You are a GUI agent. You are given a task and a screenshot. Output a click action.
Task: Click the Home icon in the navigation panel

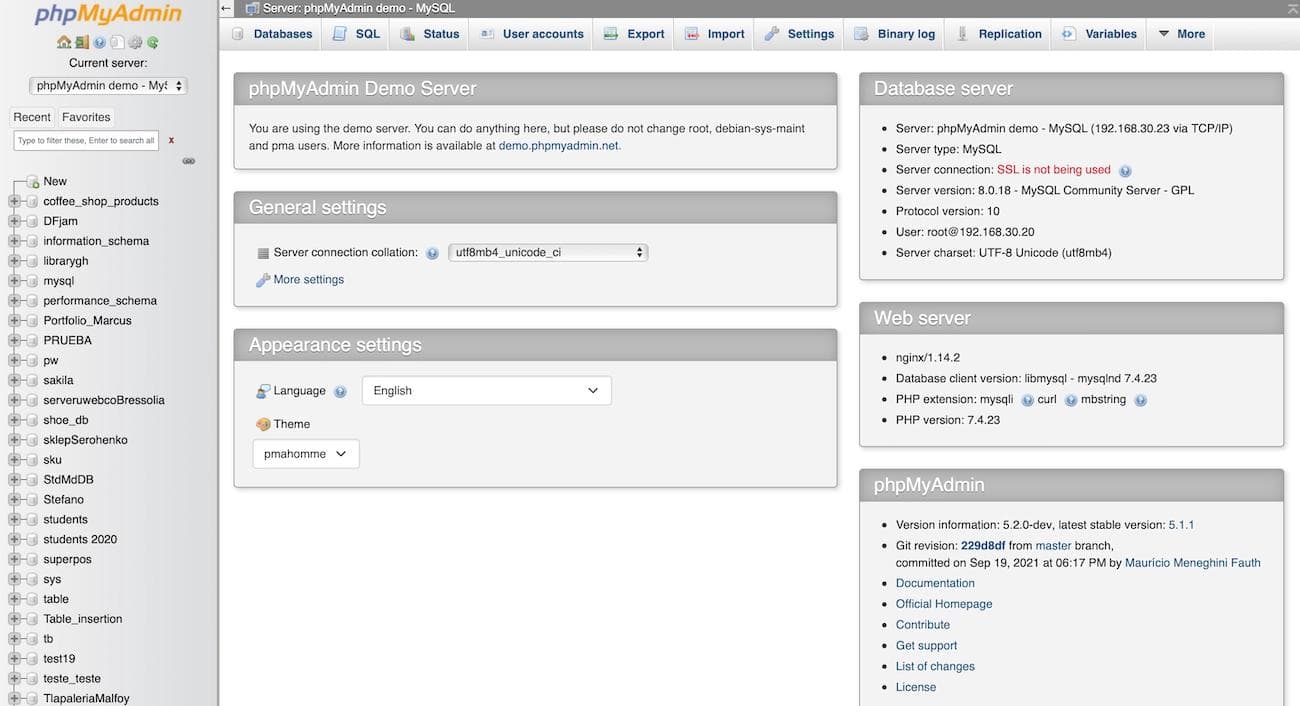(63, 43)
